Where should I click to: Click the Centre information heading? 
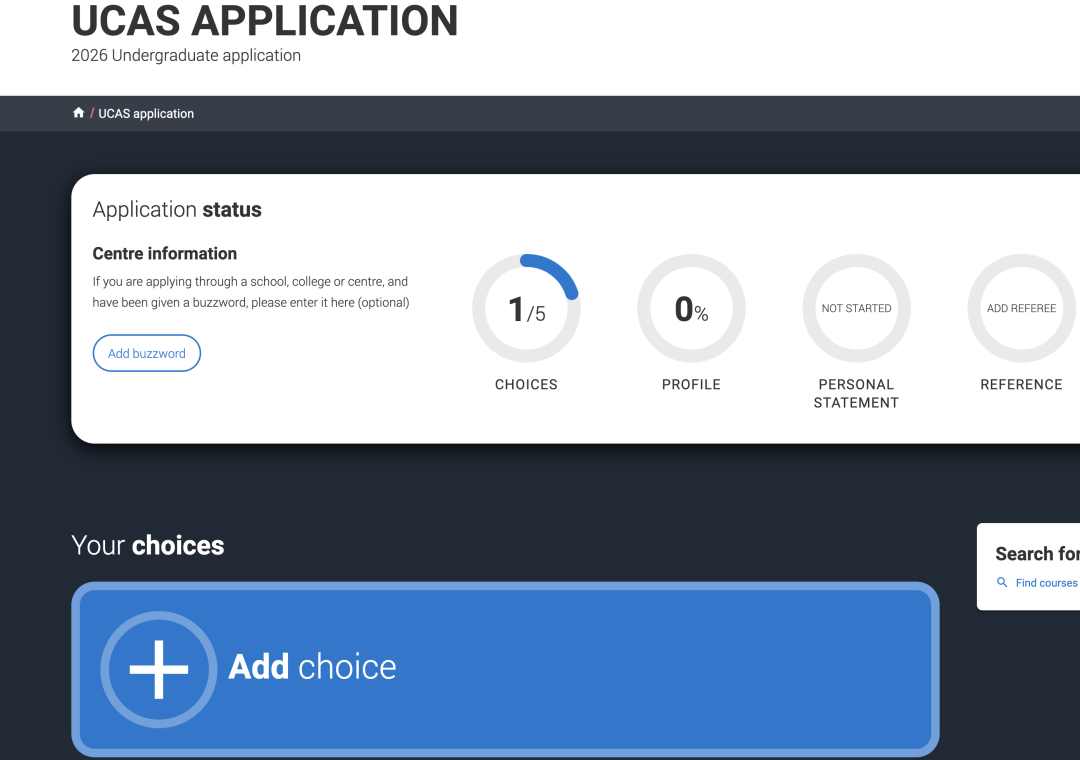pos(165,254)
